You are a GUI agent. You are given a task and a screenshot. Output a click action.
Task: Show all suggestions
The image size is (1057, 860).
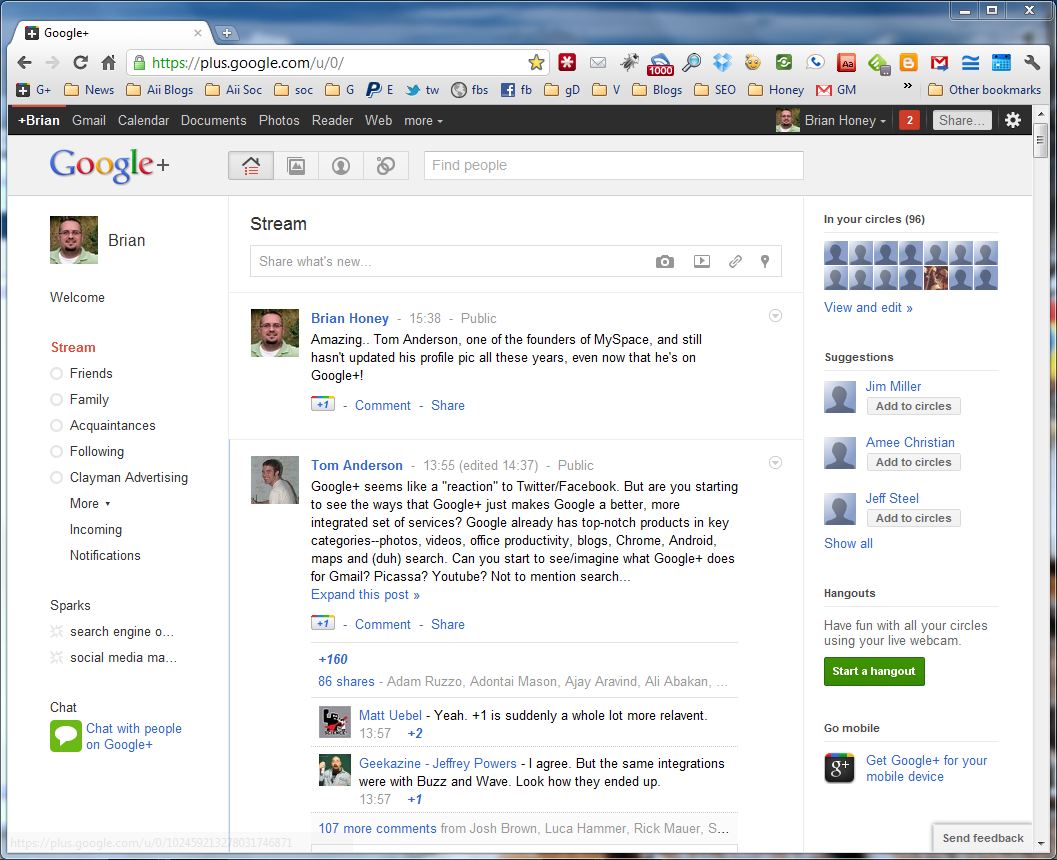(x=848, y=543)
